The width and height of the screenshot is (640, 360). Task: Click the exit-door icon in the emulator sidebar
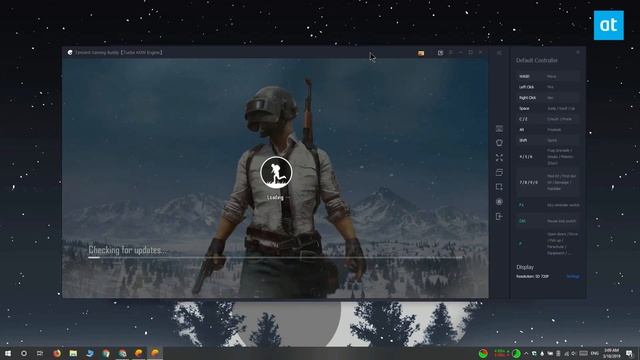[499, 216]
